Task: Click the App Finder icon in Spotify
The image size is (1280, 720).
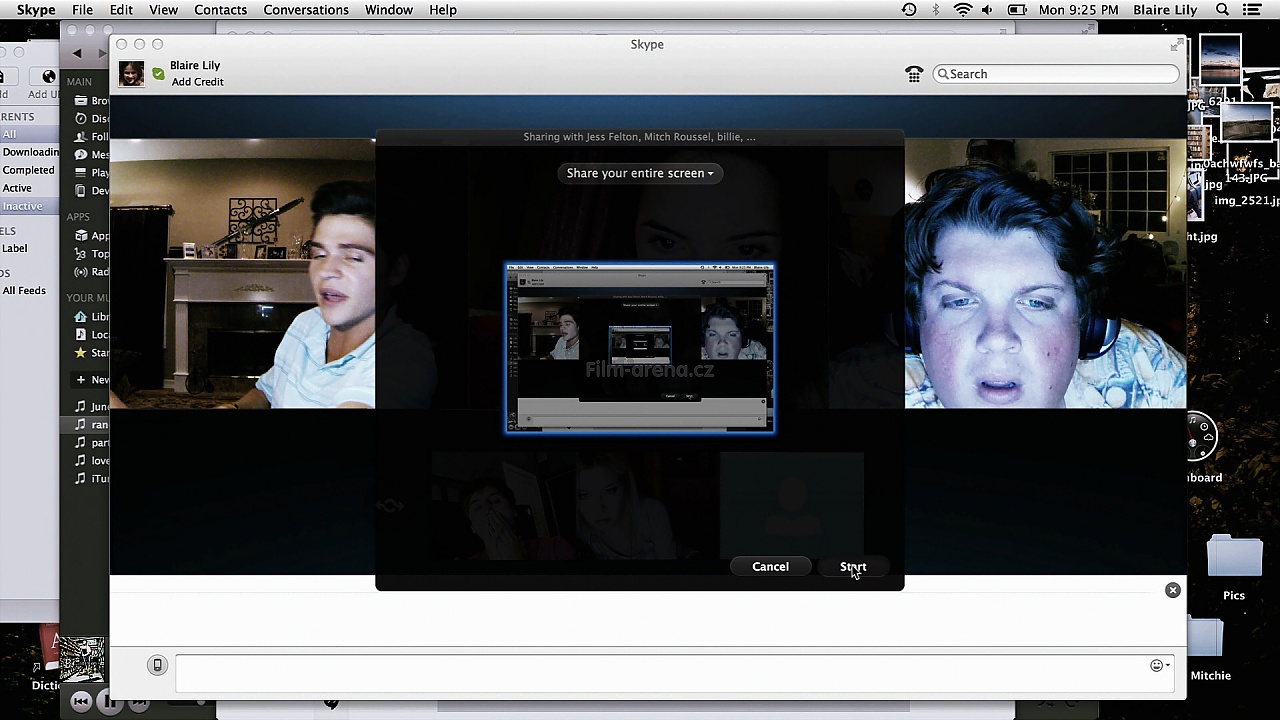Action: click(x=82, y=235)
